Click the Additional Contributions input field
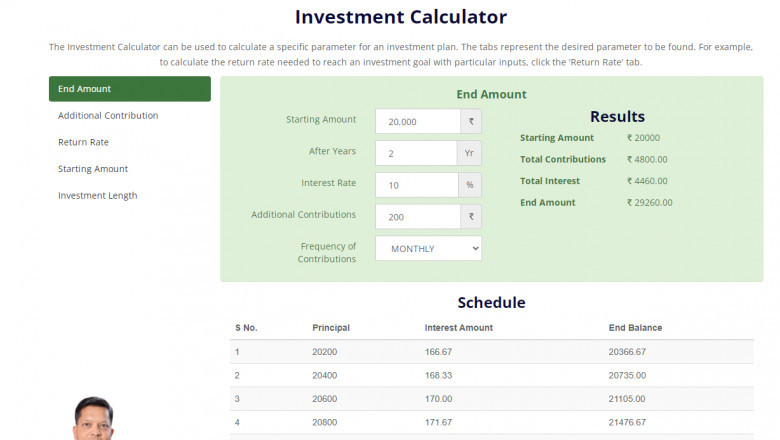This screenshot has width=780, height=440. (x=417, y=217)
